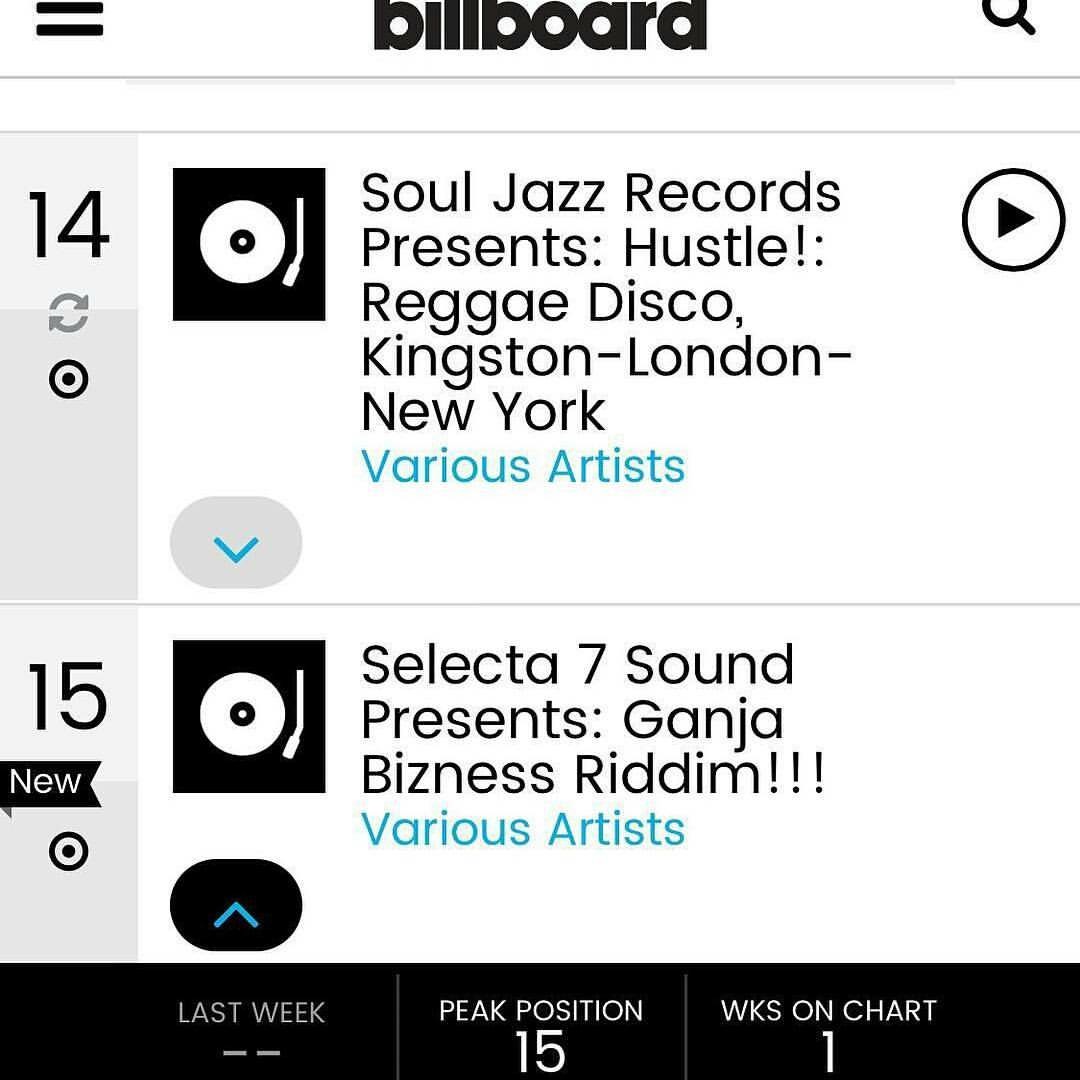
Task: Open Various Artists link under Soul Jazz Records
Action: (x=523, y=467)
